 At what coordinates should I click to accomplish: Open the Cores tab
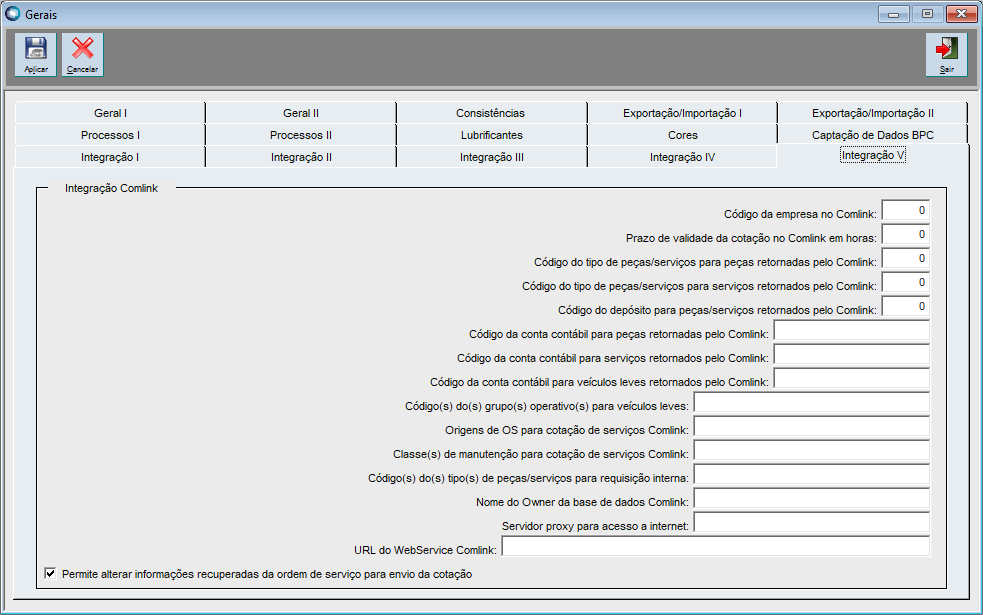(682, 135)
